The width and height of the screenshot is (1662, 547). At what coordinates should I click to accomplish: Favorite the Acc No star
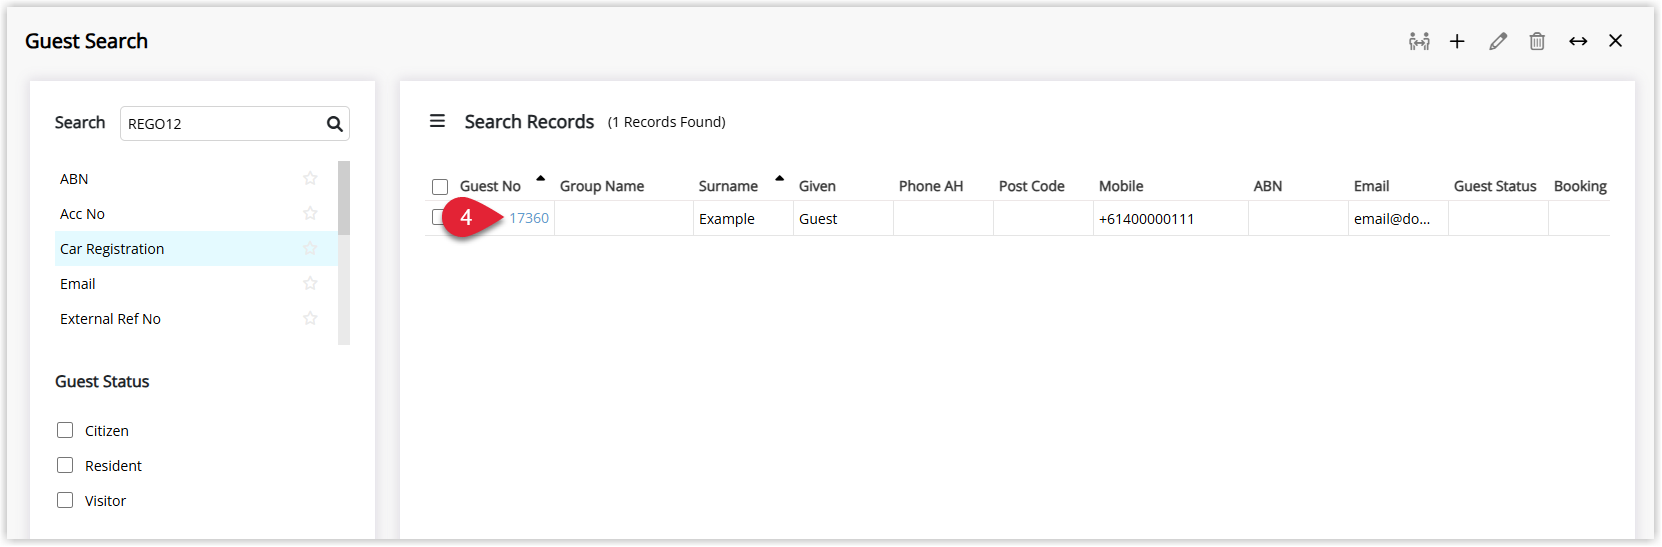point(310,213)
